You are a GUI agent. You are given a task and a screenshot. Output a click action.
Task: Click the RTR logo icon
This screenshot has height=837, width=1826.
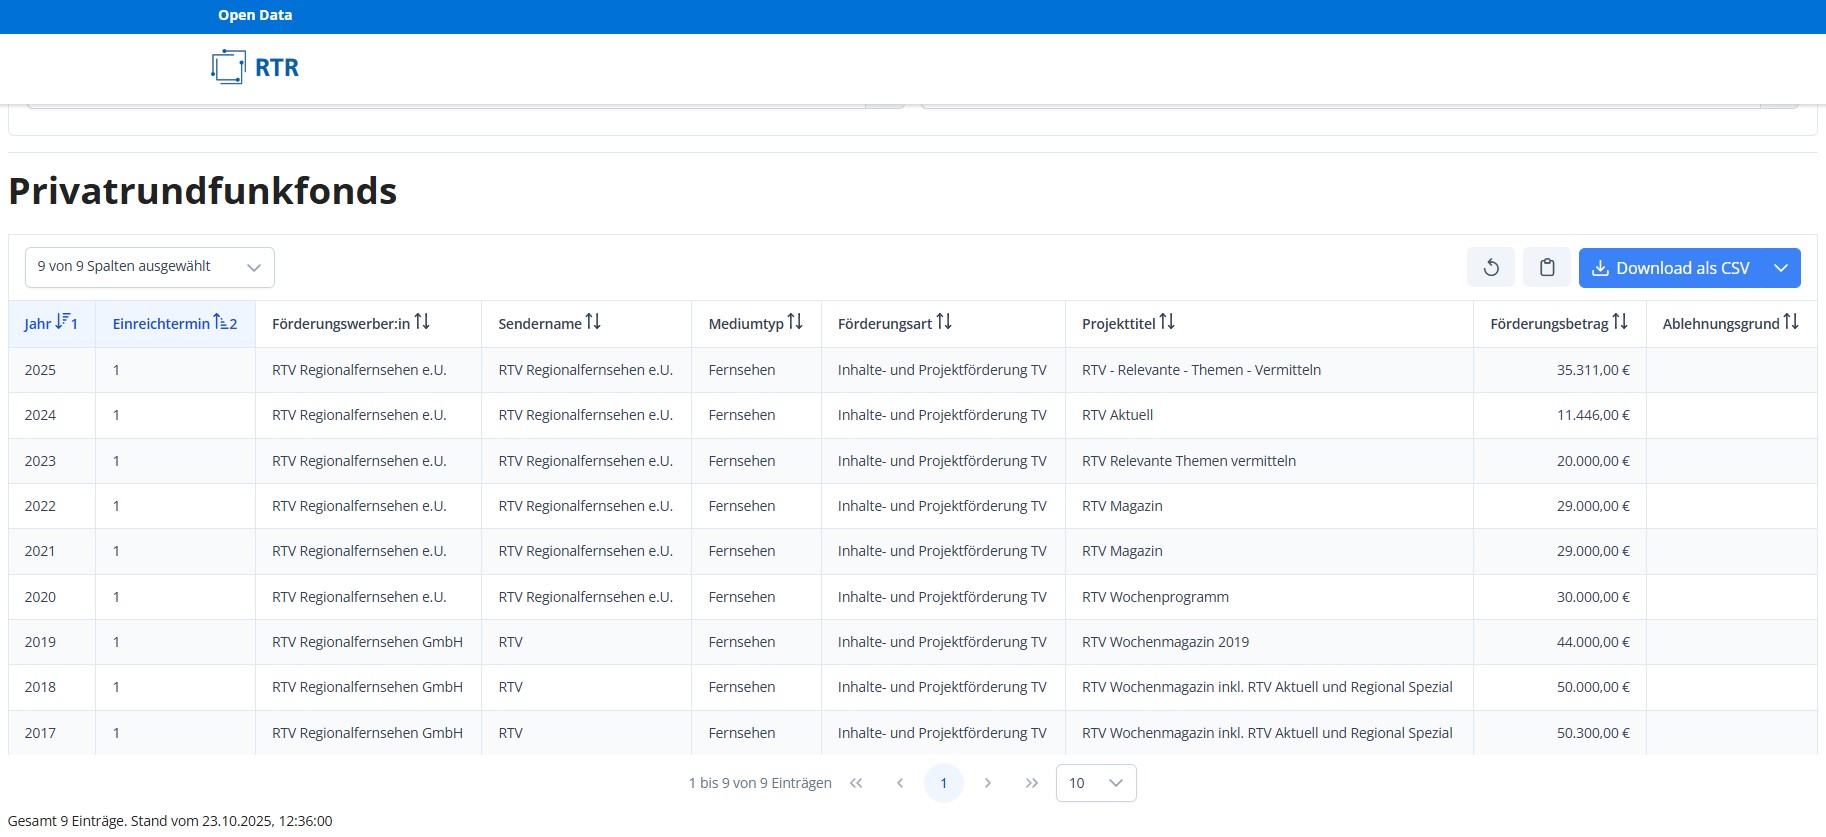[228, 67]
